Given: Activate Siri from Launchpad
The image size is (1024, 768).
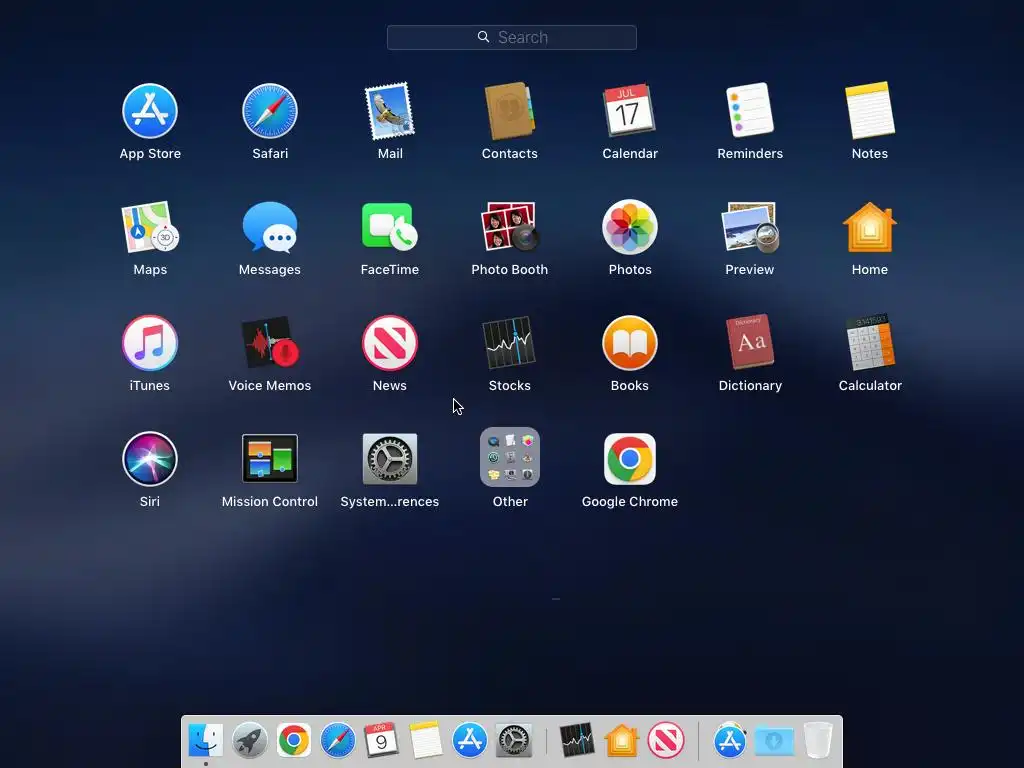Looking at the screenshot, I should (150, 458).
